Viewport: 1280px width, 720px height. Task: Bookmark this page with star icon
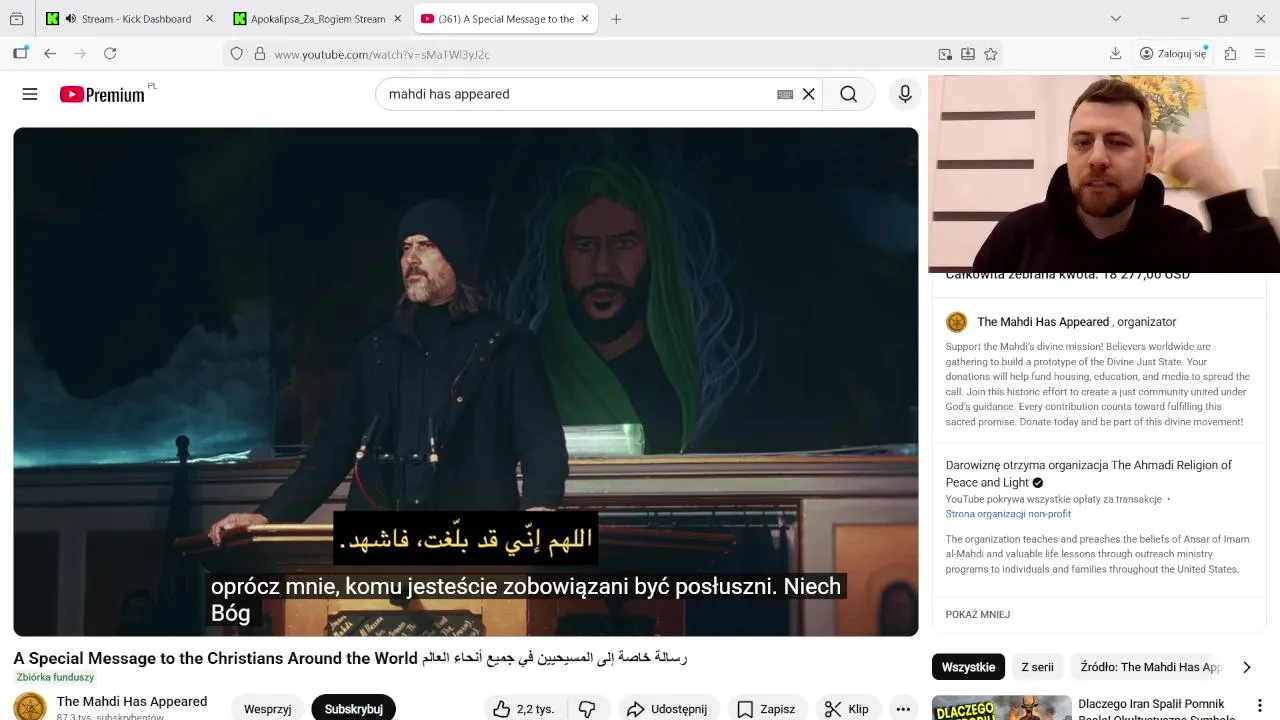pos(991,54)
